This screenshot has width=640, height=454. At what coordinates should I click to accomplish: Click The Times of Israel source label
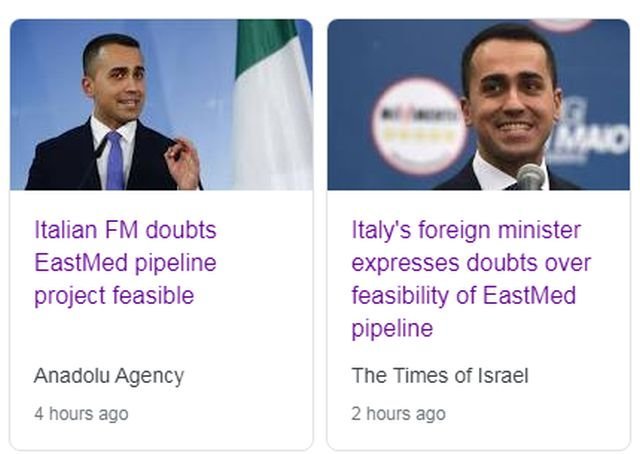pos(439,376)
